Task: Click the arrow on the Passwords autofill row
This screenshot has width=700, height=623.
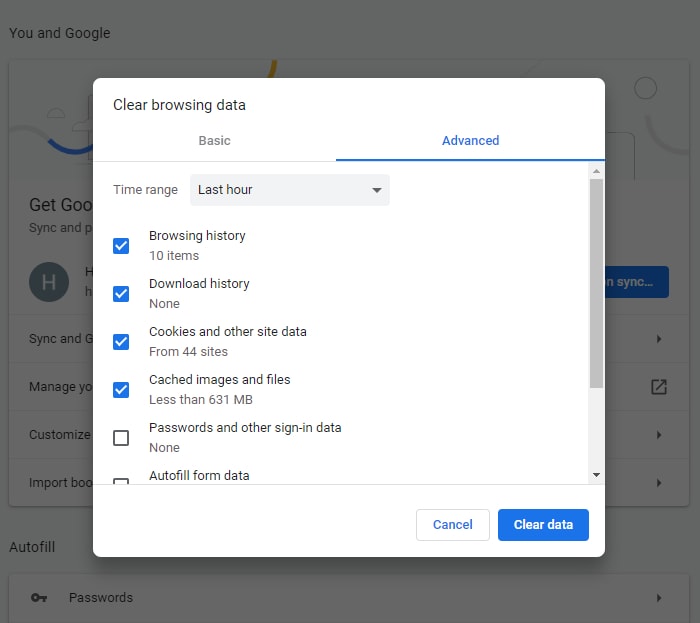Action: 658,598
